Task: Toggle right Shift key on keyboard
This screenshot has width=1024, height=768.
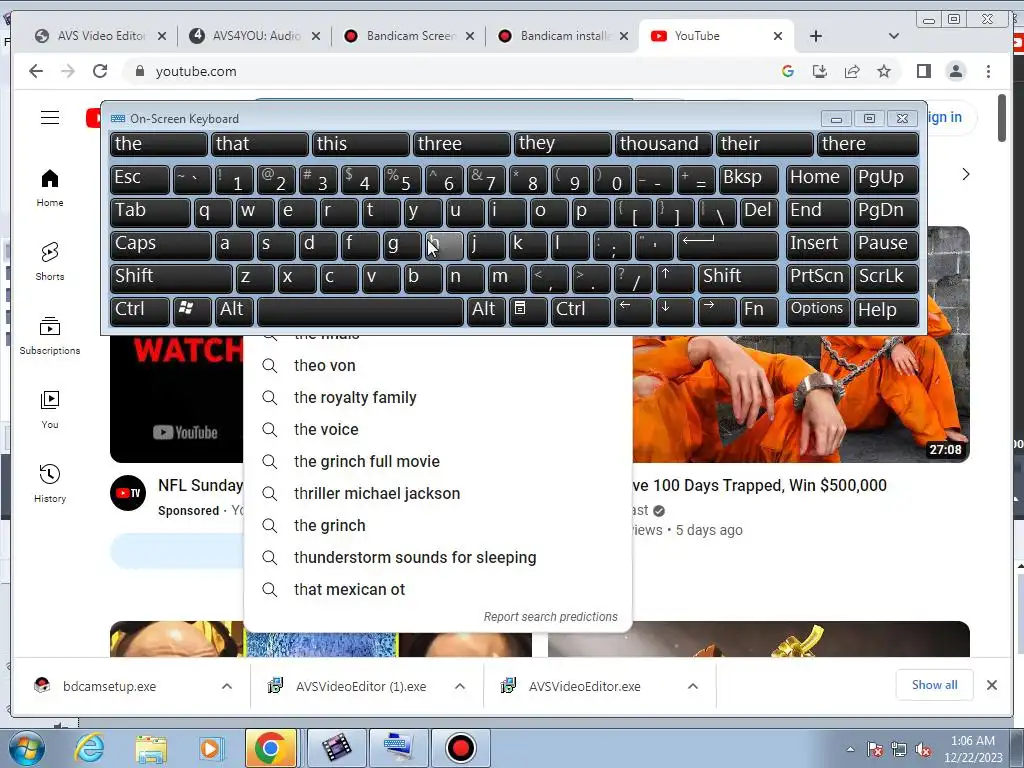Action: click(x=739, y=278)
